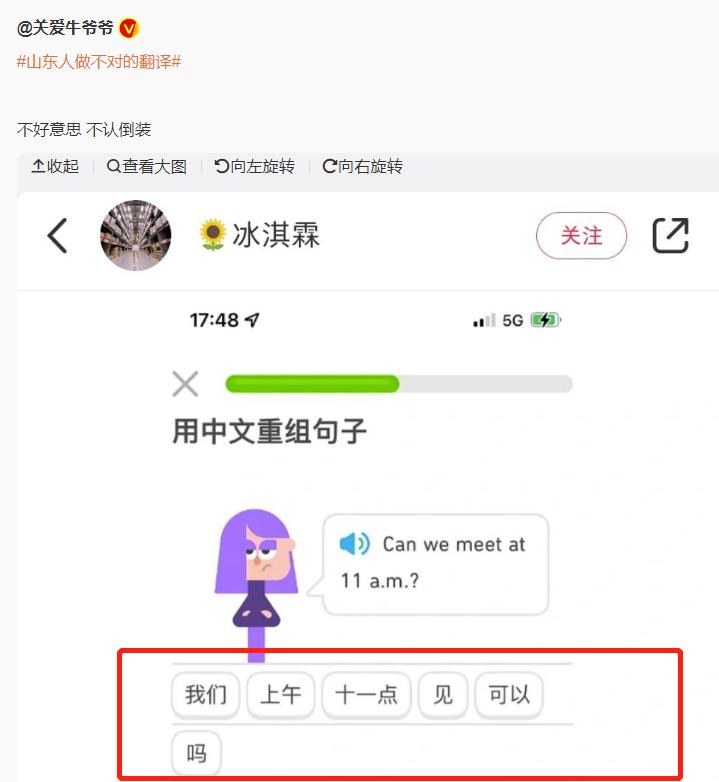
Task: Tap the back arrow beside the avatar
Action: [57, 236]
